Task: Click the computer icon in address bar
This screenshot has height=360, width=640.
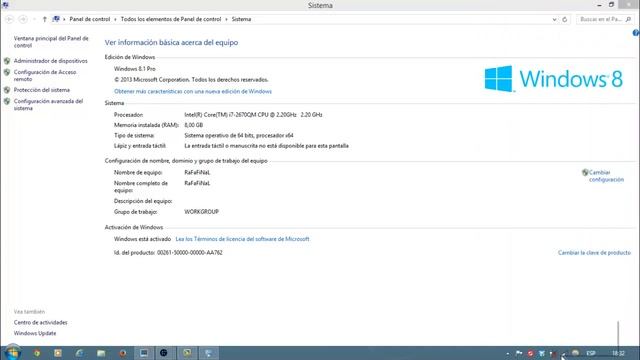Action: [56, 19]
